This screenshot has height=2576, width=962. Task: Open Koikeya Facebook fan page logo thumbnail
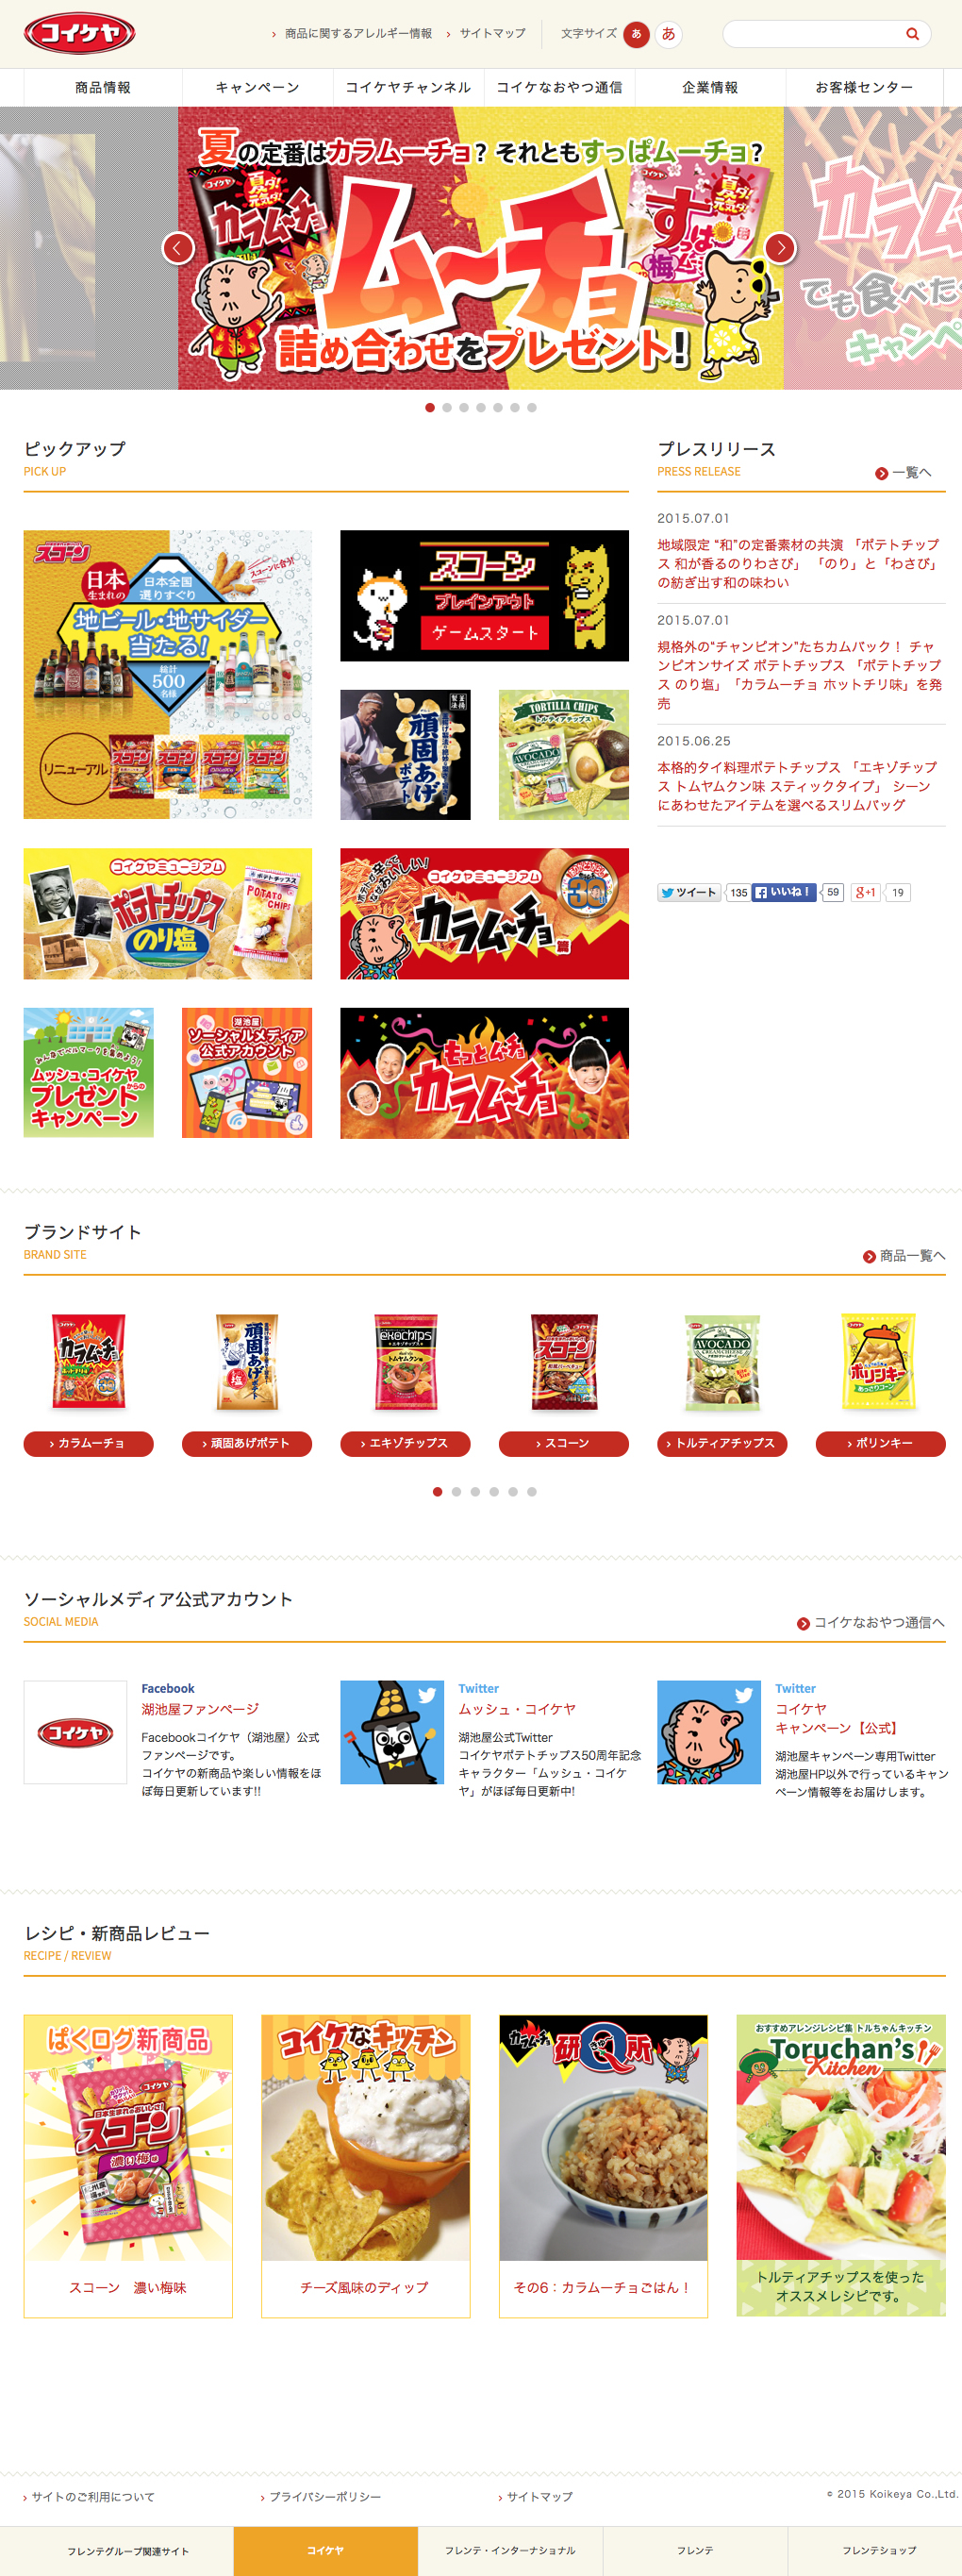(75, 1732)
